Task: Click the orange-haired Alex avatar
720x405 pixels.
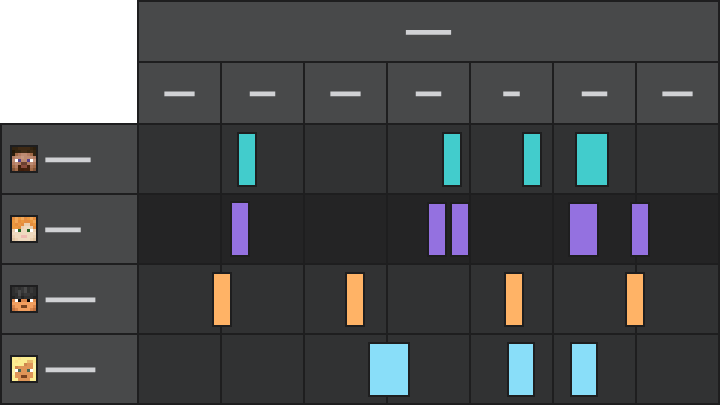Action: pyautogui.click(x=24, y=229)
